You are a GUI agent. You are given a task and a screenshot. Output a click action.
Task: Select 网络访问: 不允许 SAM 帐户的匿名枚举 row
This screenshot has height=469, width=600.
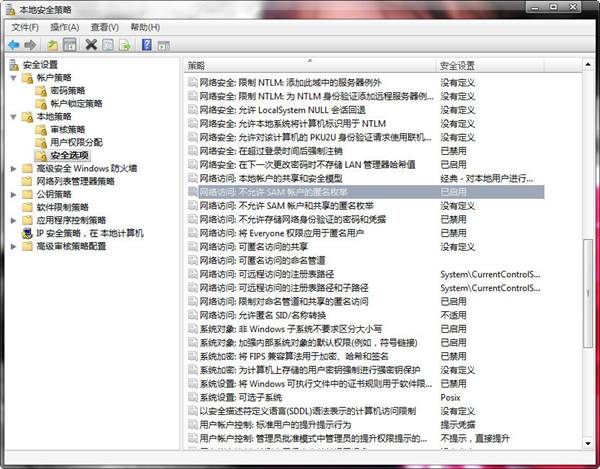pos(366,192)
